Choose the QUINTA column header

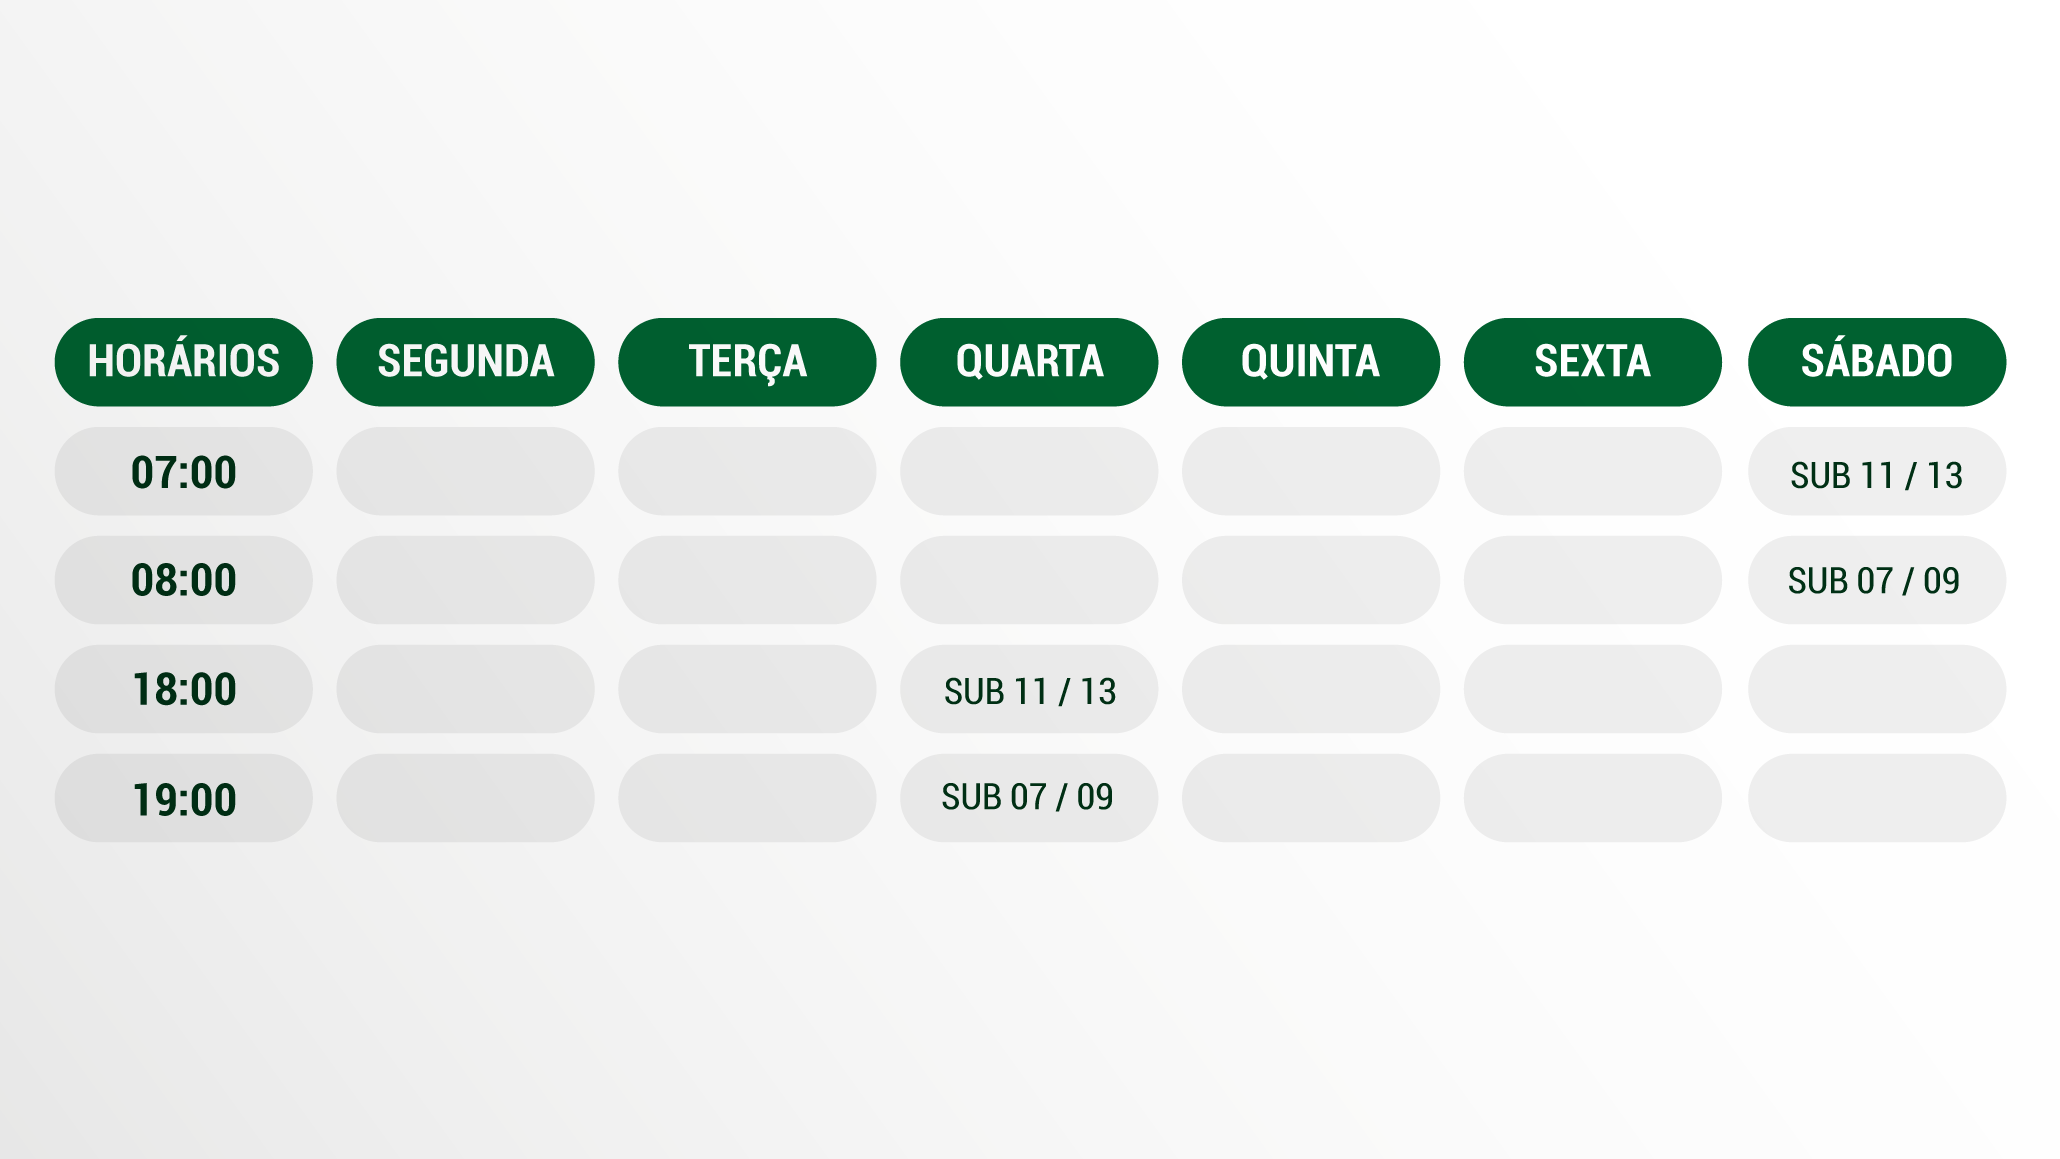tap(1310, 362)
